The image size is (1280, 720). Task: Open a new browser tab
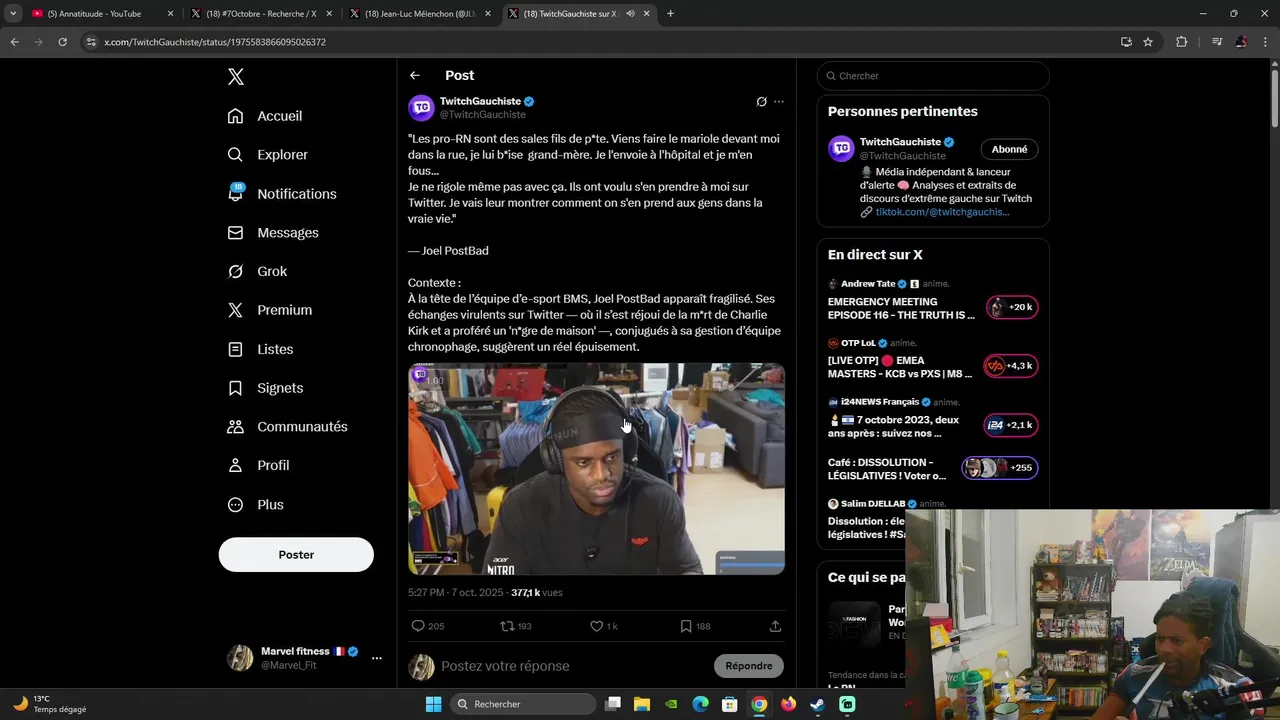(670, 14)
